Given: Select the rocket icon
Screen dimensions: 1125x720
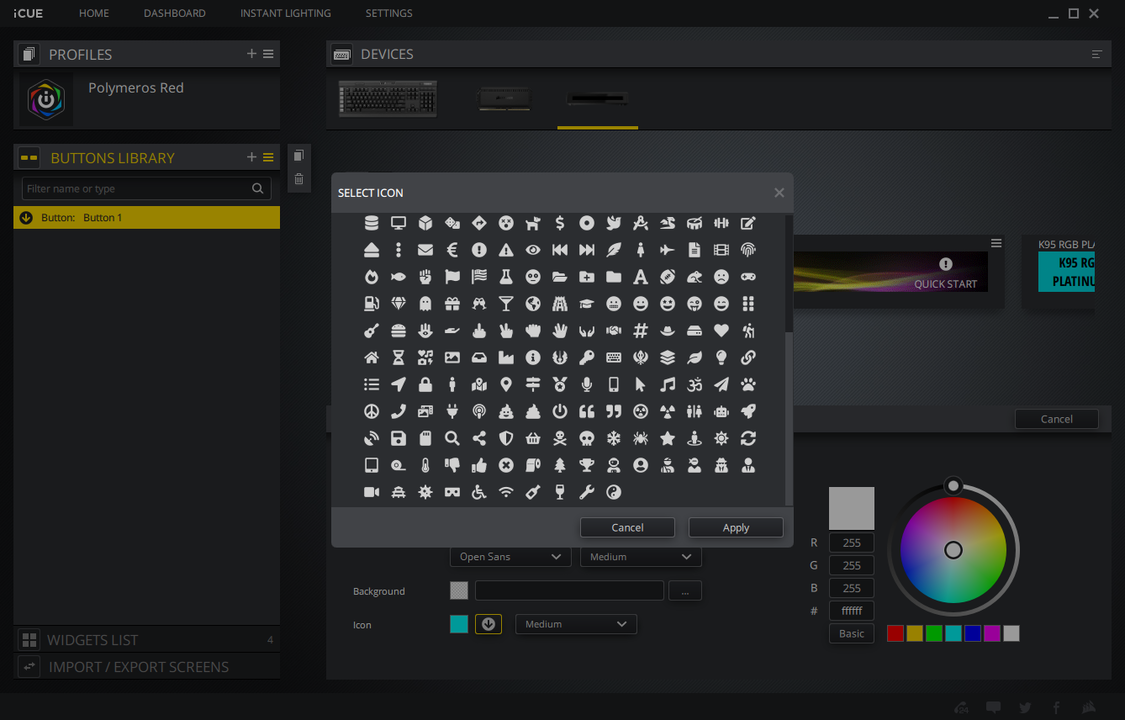Looking at the screenshot, I should [x=748, y=411].
